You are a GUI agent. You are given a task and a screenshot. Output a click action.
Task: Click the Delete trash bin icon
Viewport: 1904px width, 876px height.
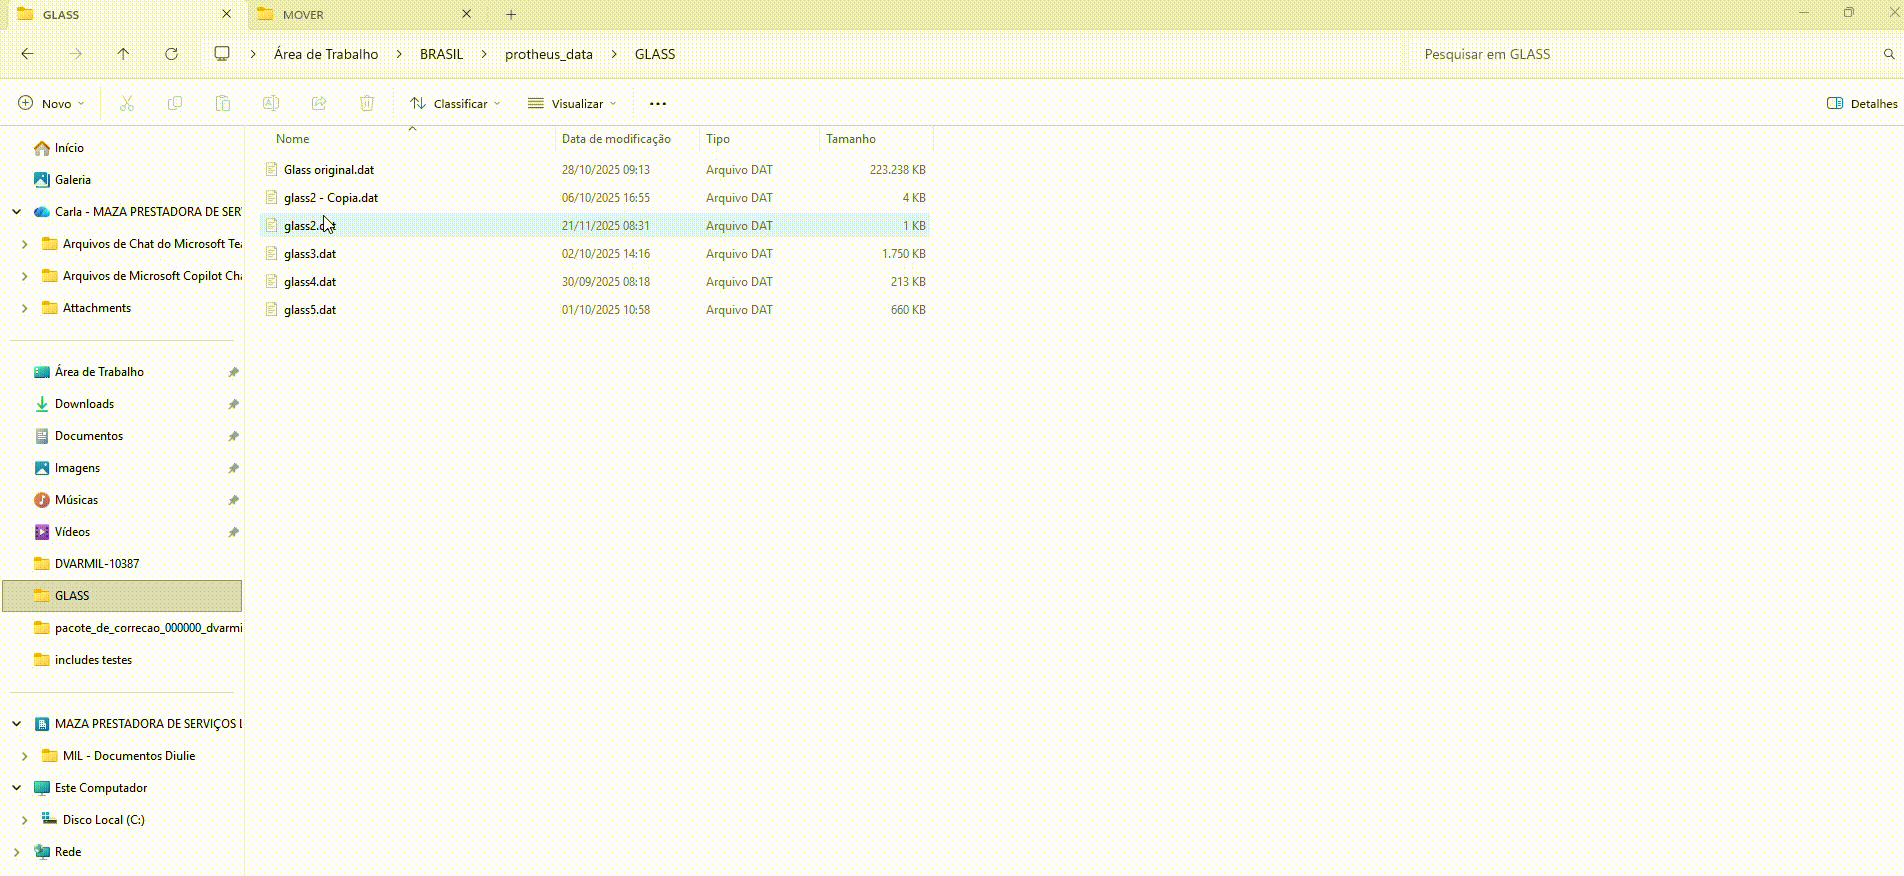[x=367, y=103]
